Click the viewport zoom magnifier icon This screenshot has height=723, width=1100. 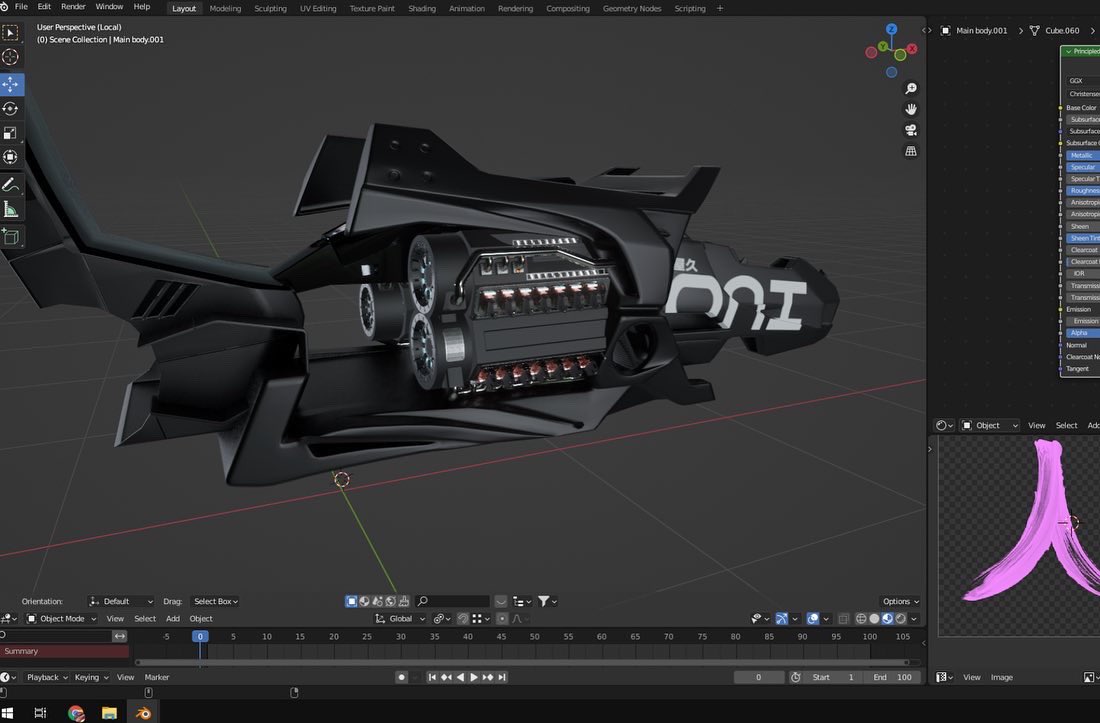911,88
